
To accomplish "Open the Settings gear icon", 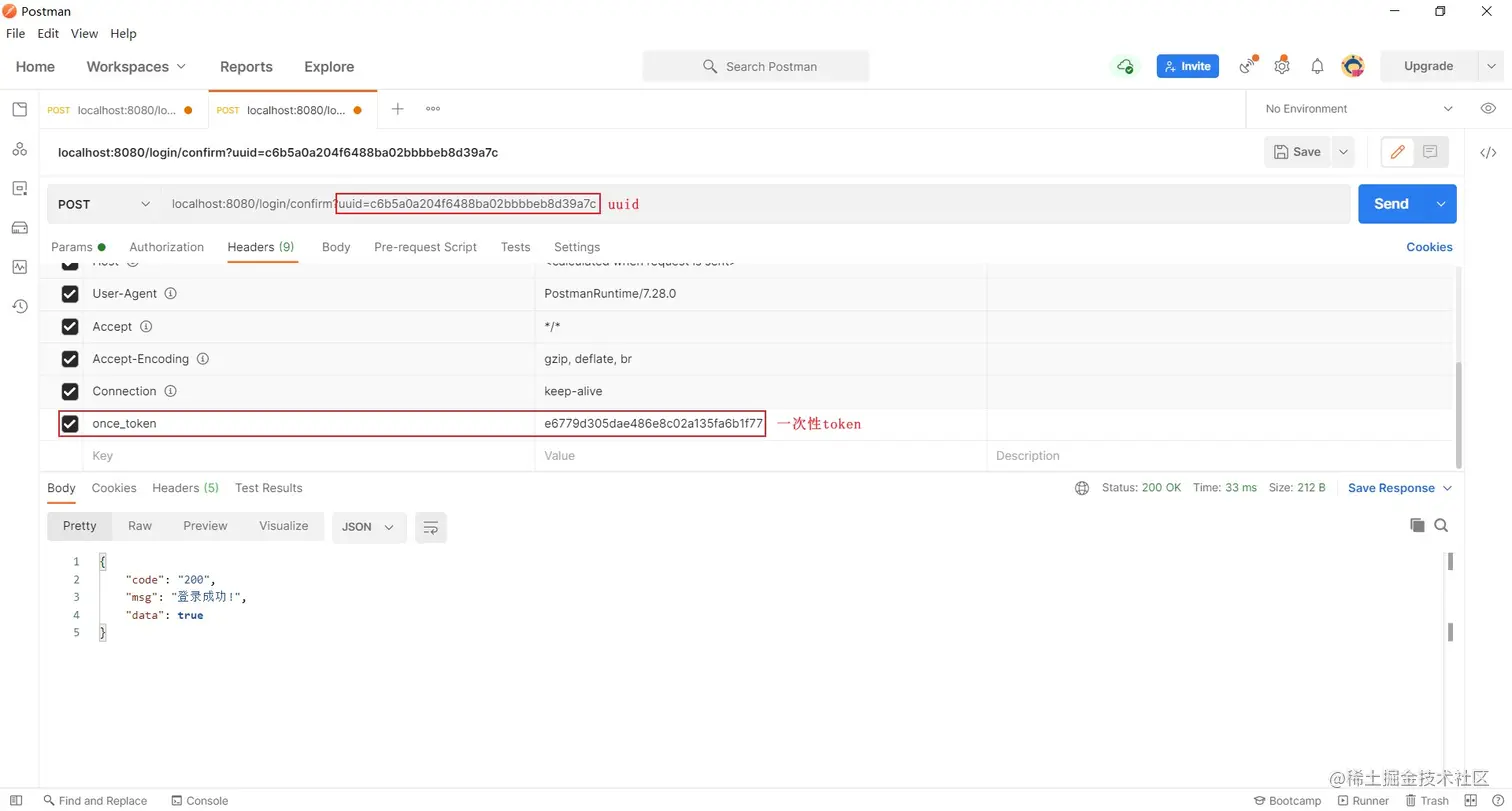I will (1282, 66).
